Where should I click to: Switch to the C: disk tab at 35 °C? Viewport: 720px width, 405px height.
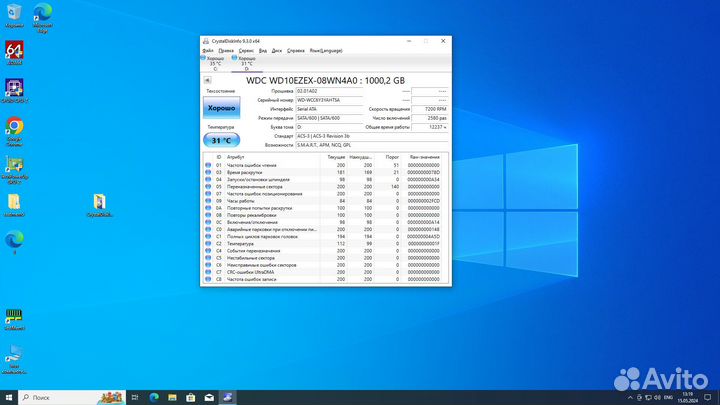click(x=215, y=63)
